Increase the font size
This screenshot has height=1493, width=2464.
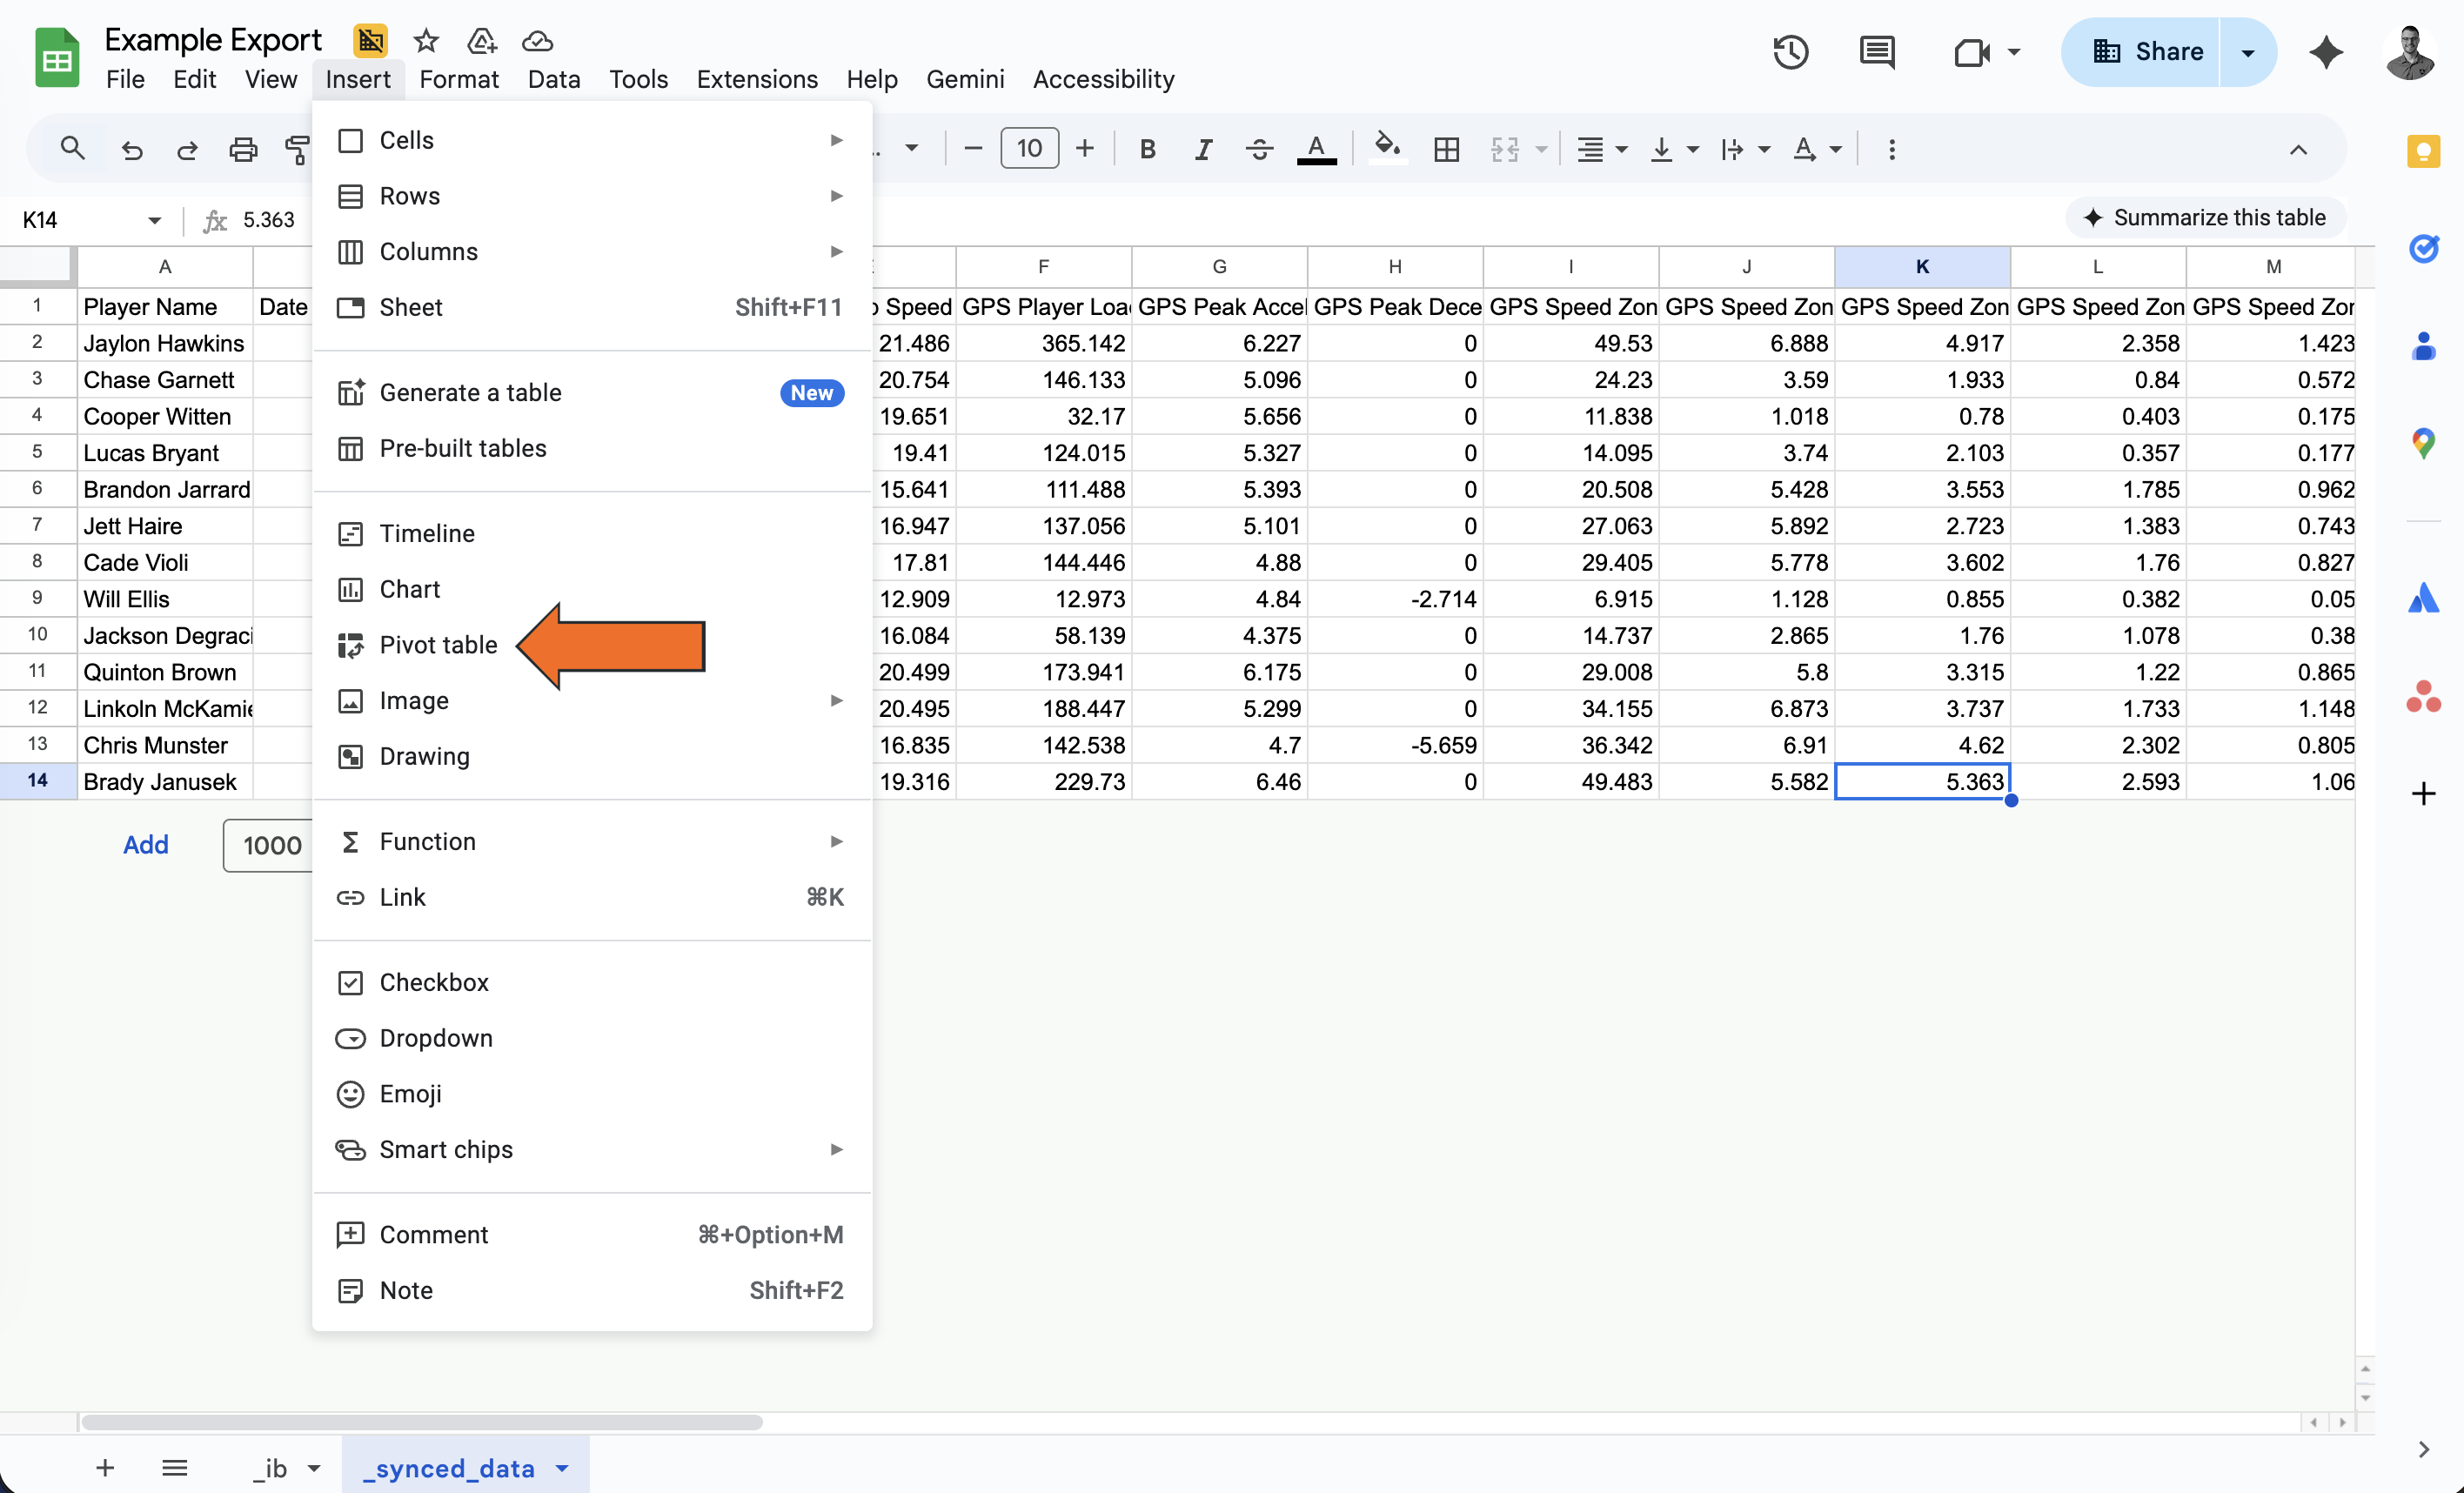point(1085,149)
